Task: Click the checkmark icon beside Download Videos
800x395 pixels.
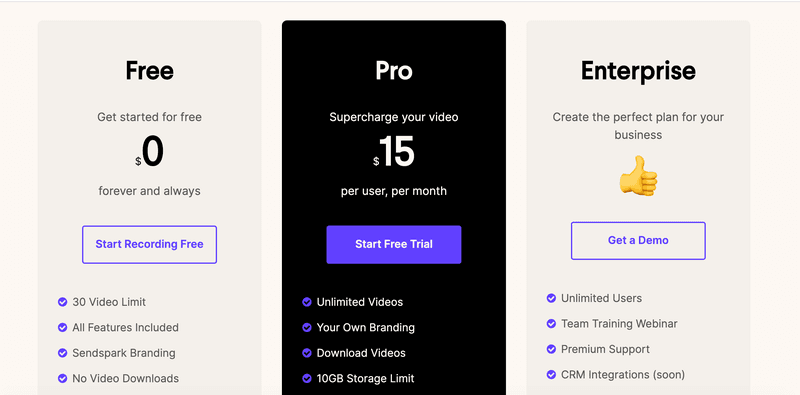Action: pos(307,353)
